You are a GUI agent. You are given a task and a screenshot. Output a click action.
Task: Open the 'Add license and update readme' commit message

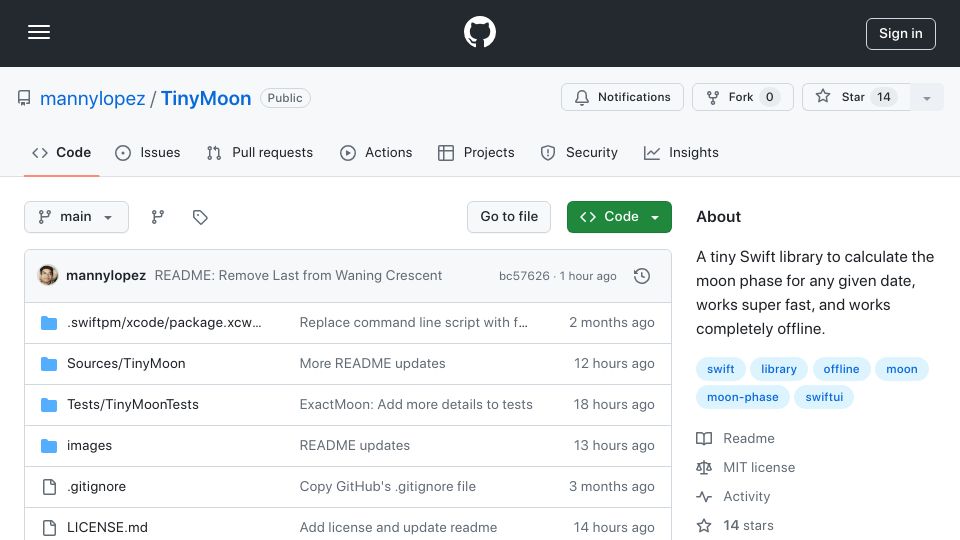[x=398, y=528]
